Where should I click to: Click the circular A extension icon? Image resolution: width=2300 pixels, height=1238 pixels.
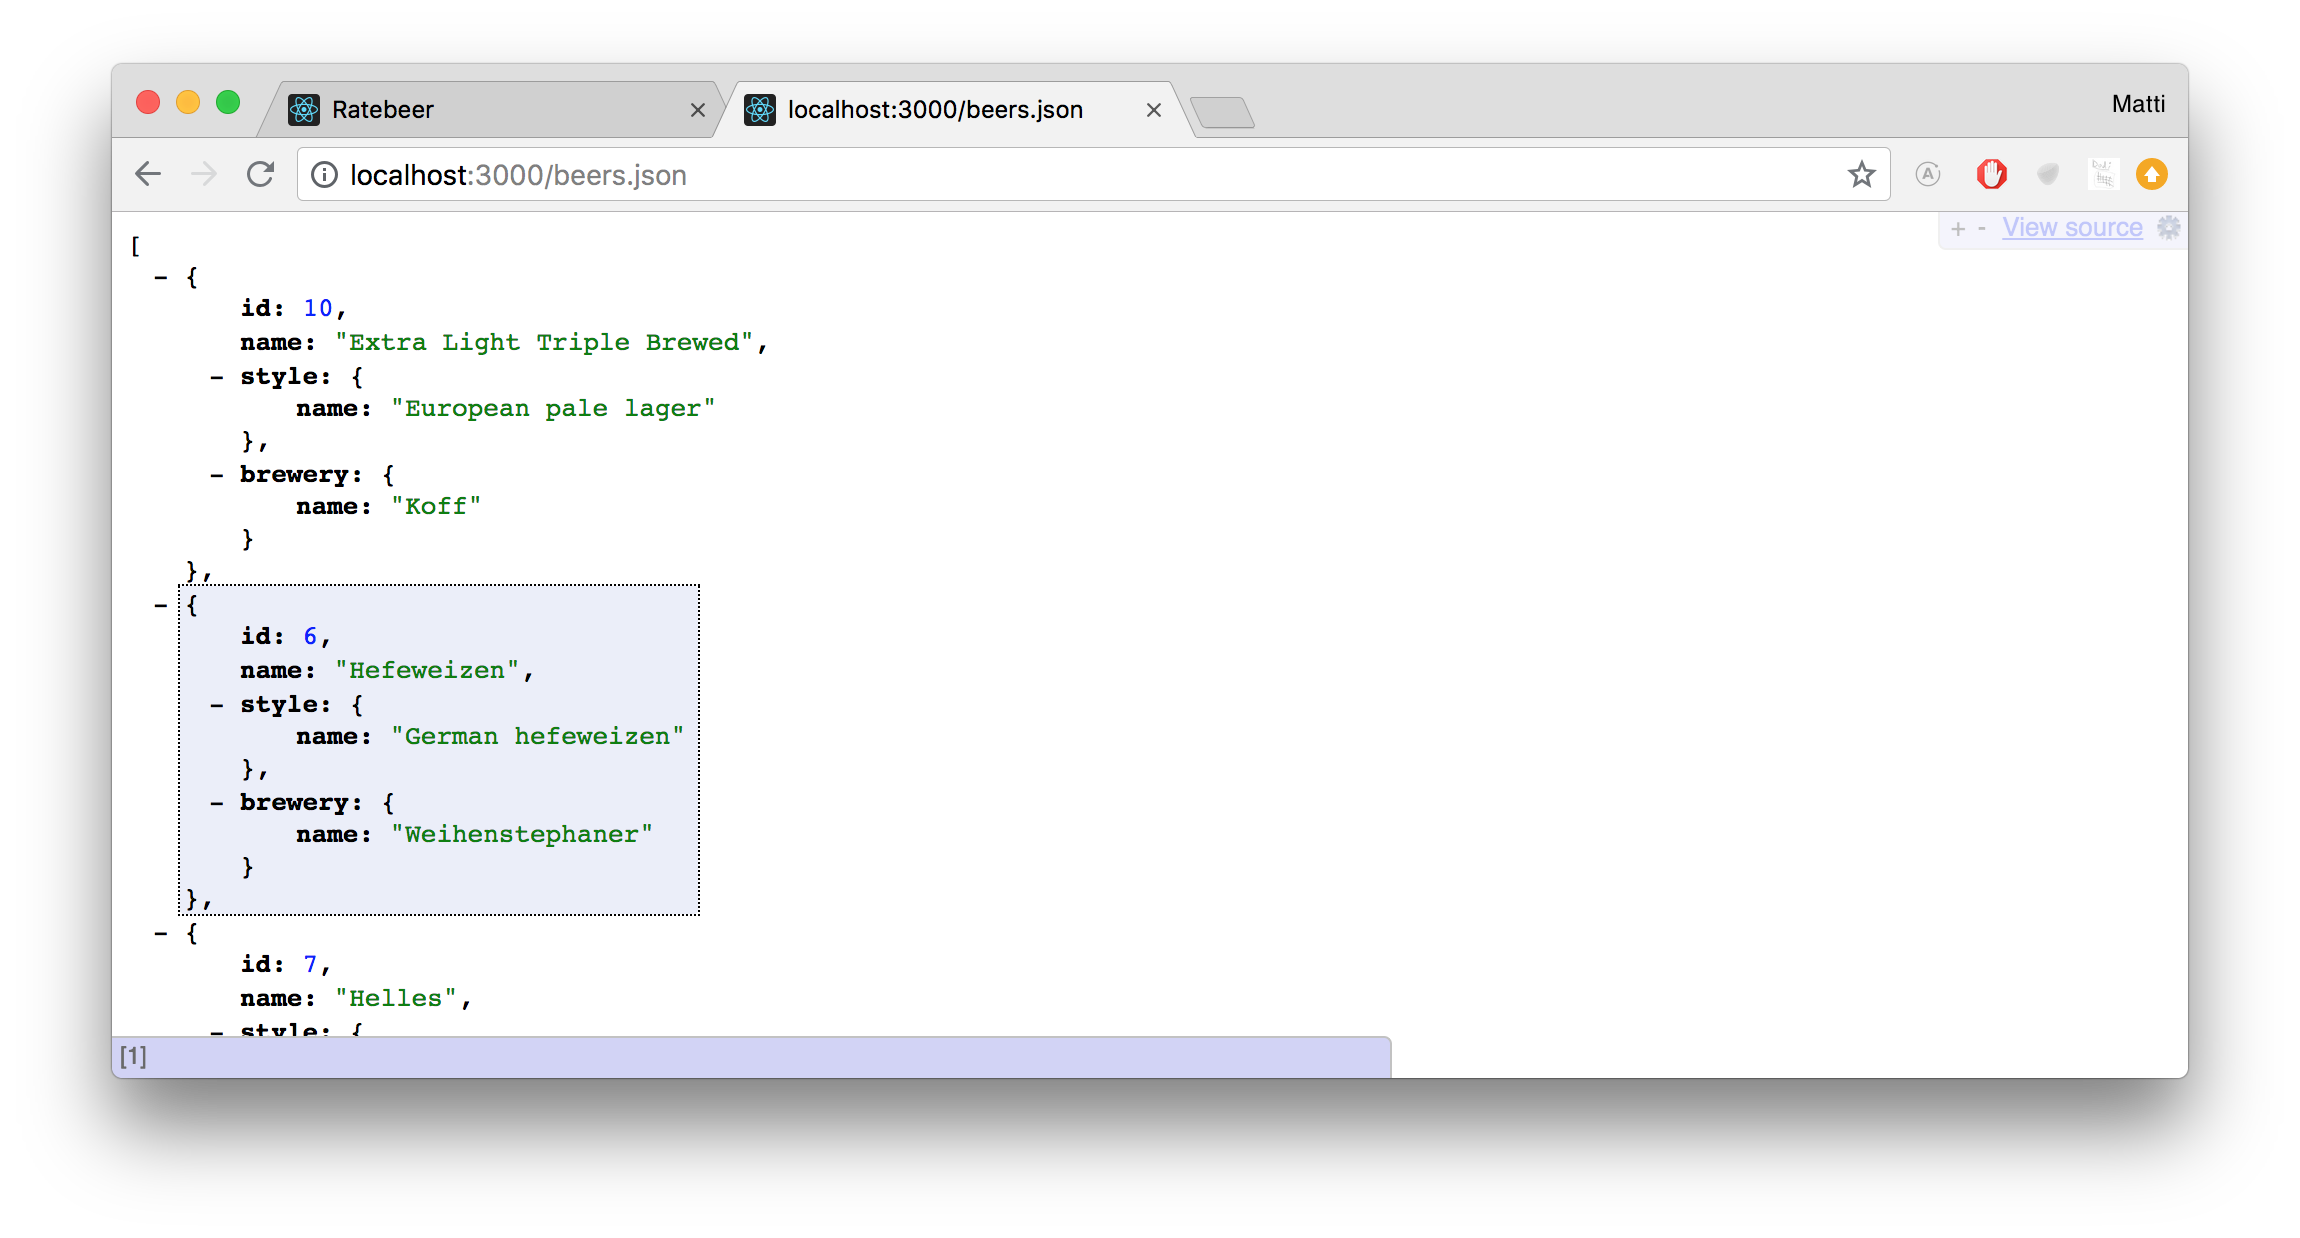point(1928,174)
